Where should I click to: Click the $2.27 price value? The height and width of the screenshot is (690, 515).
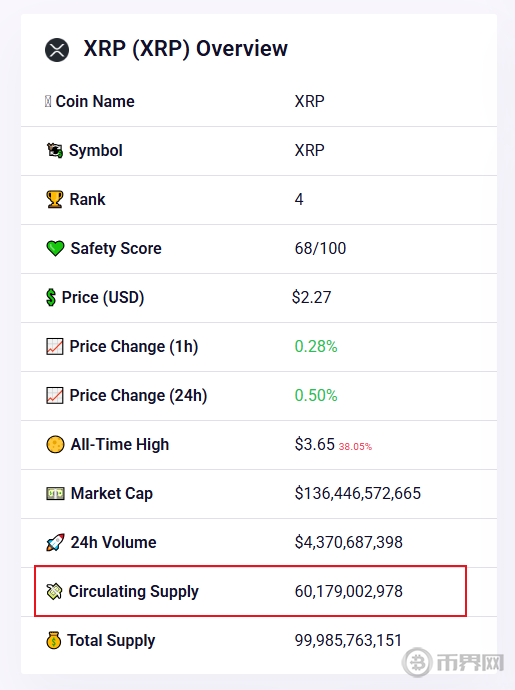[x=311, y=297]
